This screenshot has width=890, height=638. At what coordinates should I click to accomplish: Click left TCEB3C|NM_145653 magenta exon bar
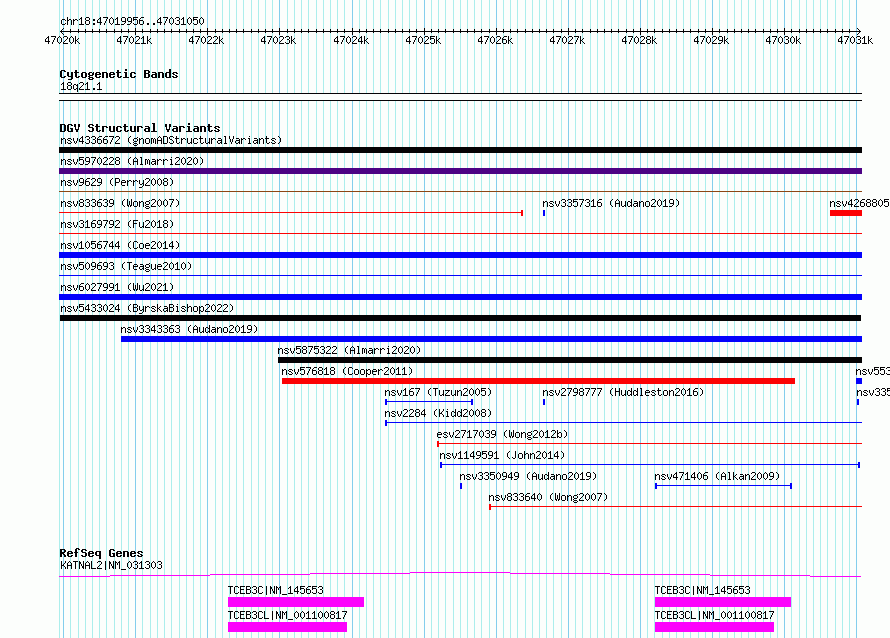tap(296, 602)
